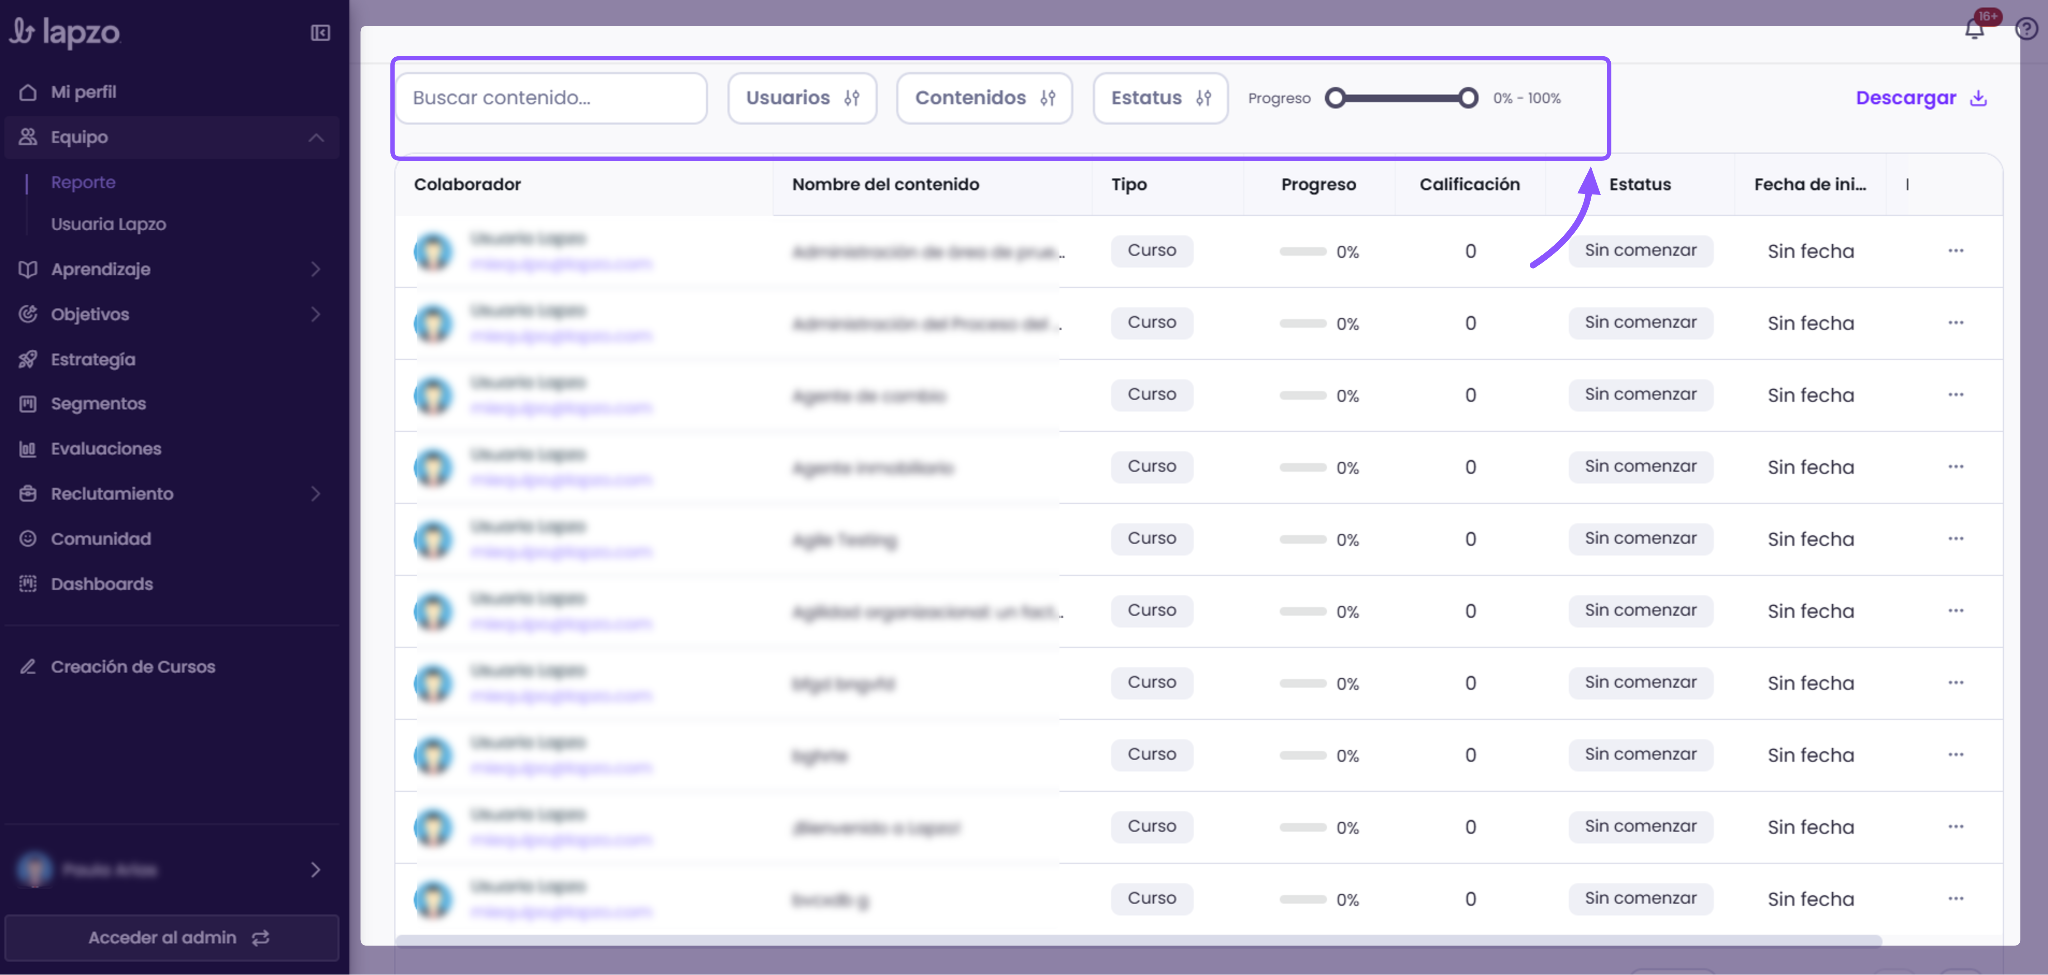Collapse the sidebar with the panel icon

320,33
